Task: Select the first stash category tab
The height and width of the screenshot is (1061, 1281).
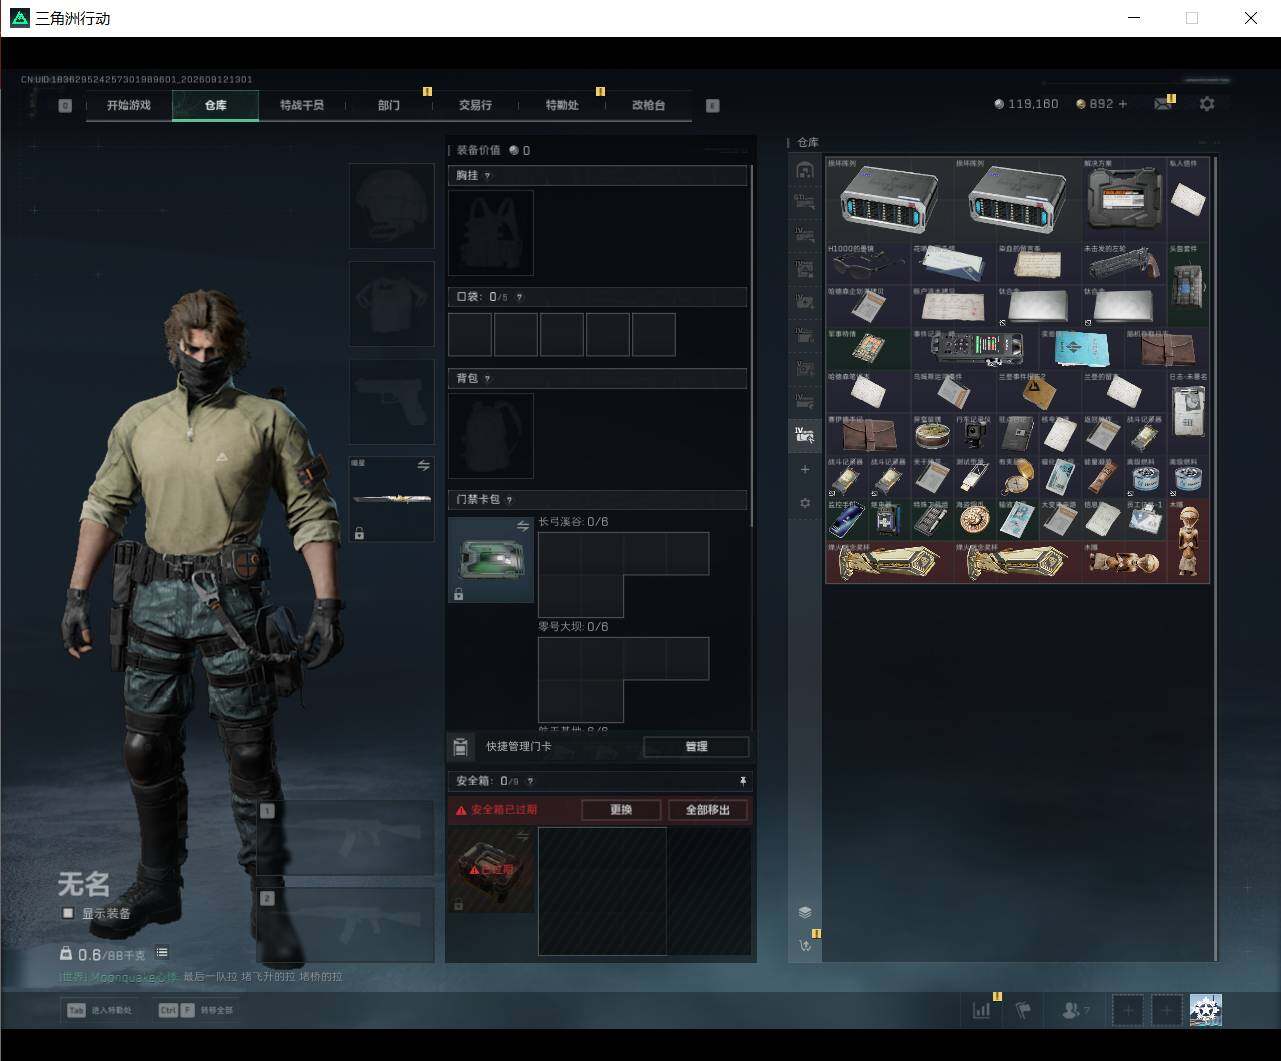Action: [805, 170]
